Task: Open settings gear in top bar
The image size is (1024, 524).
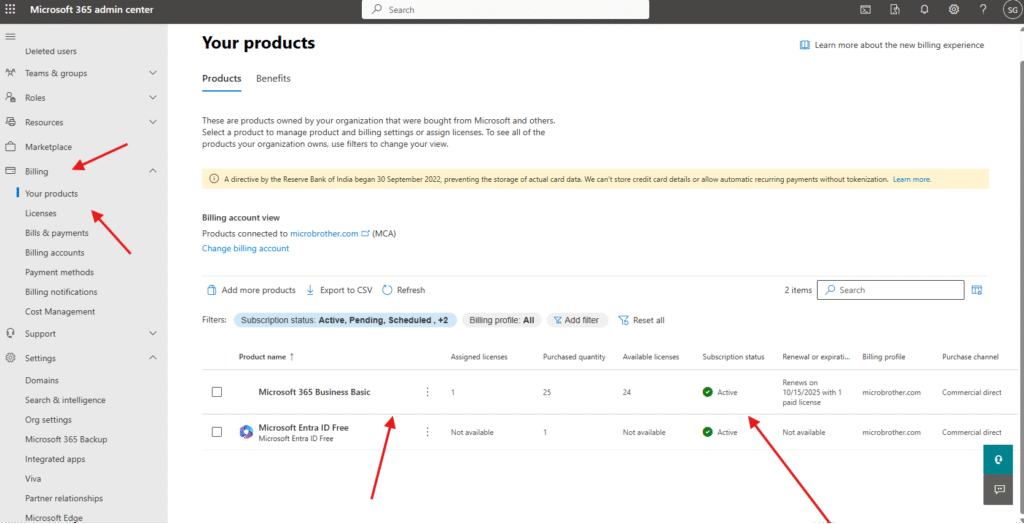Action: click(x=954, y=9)
